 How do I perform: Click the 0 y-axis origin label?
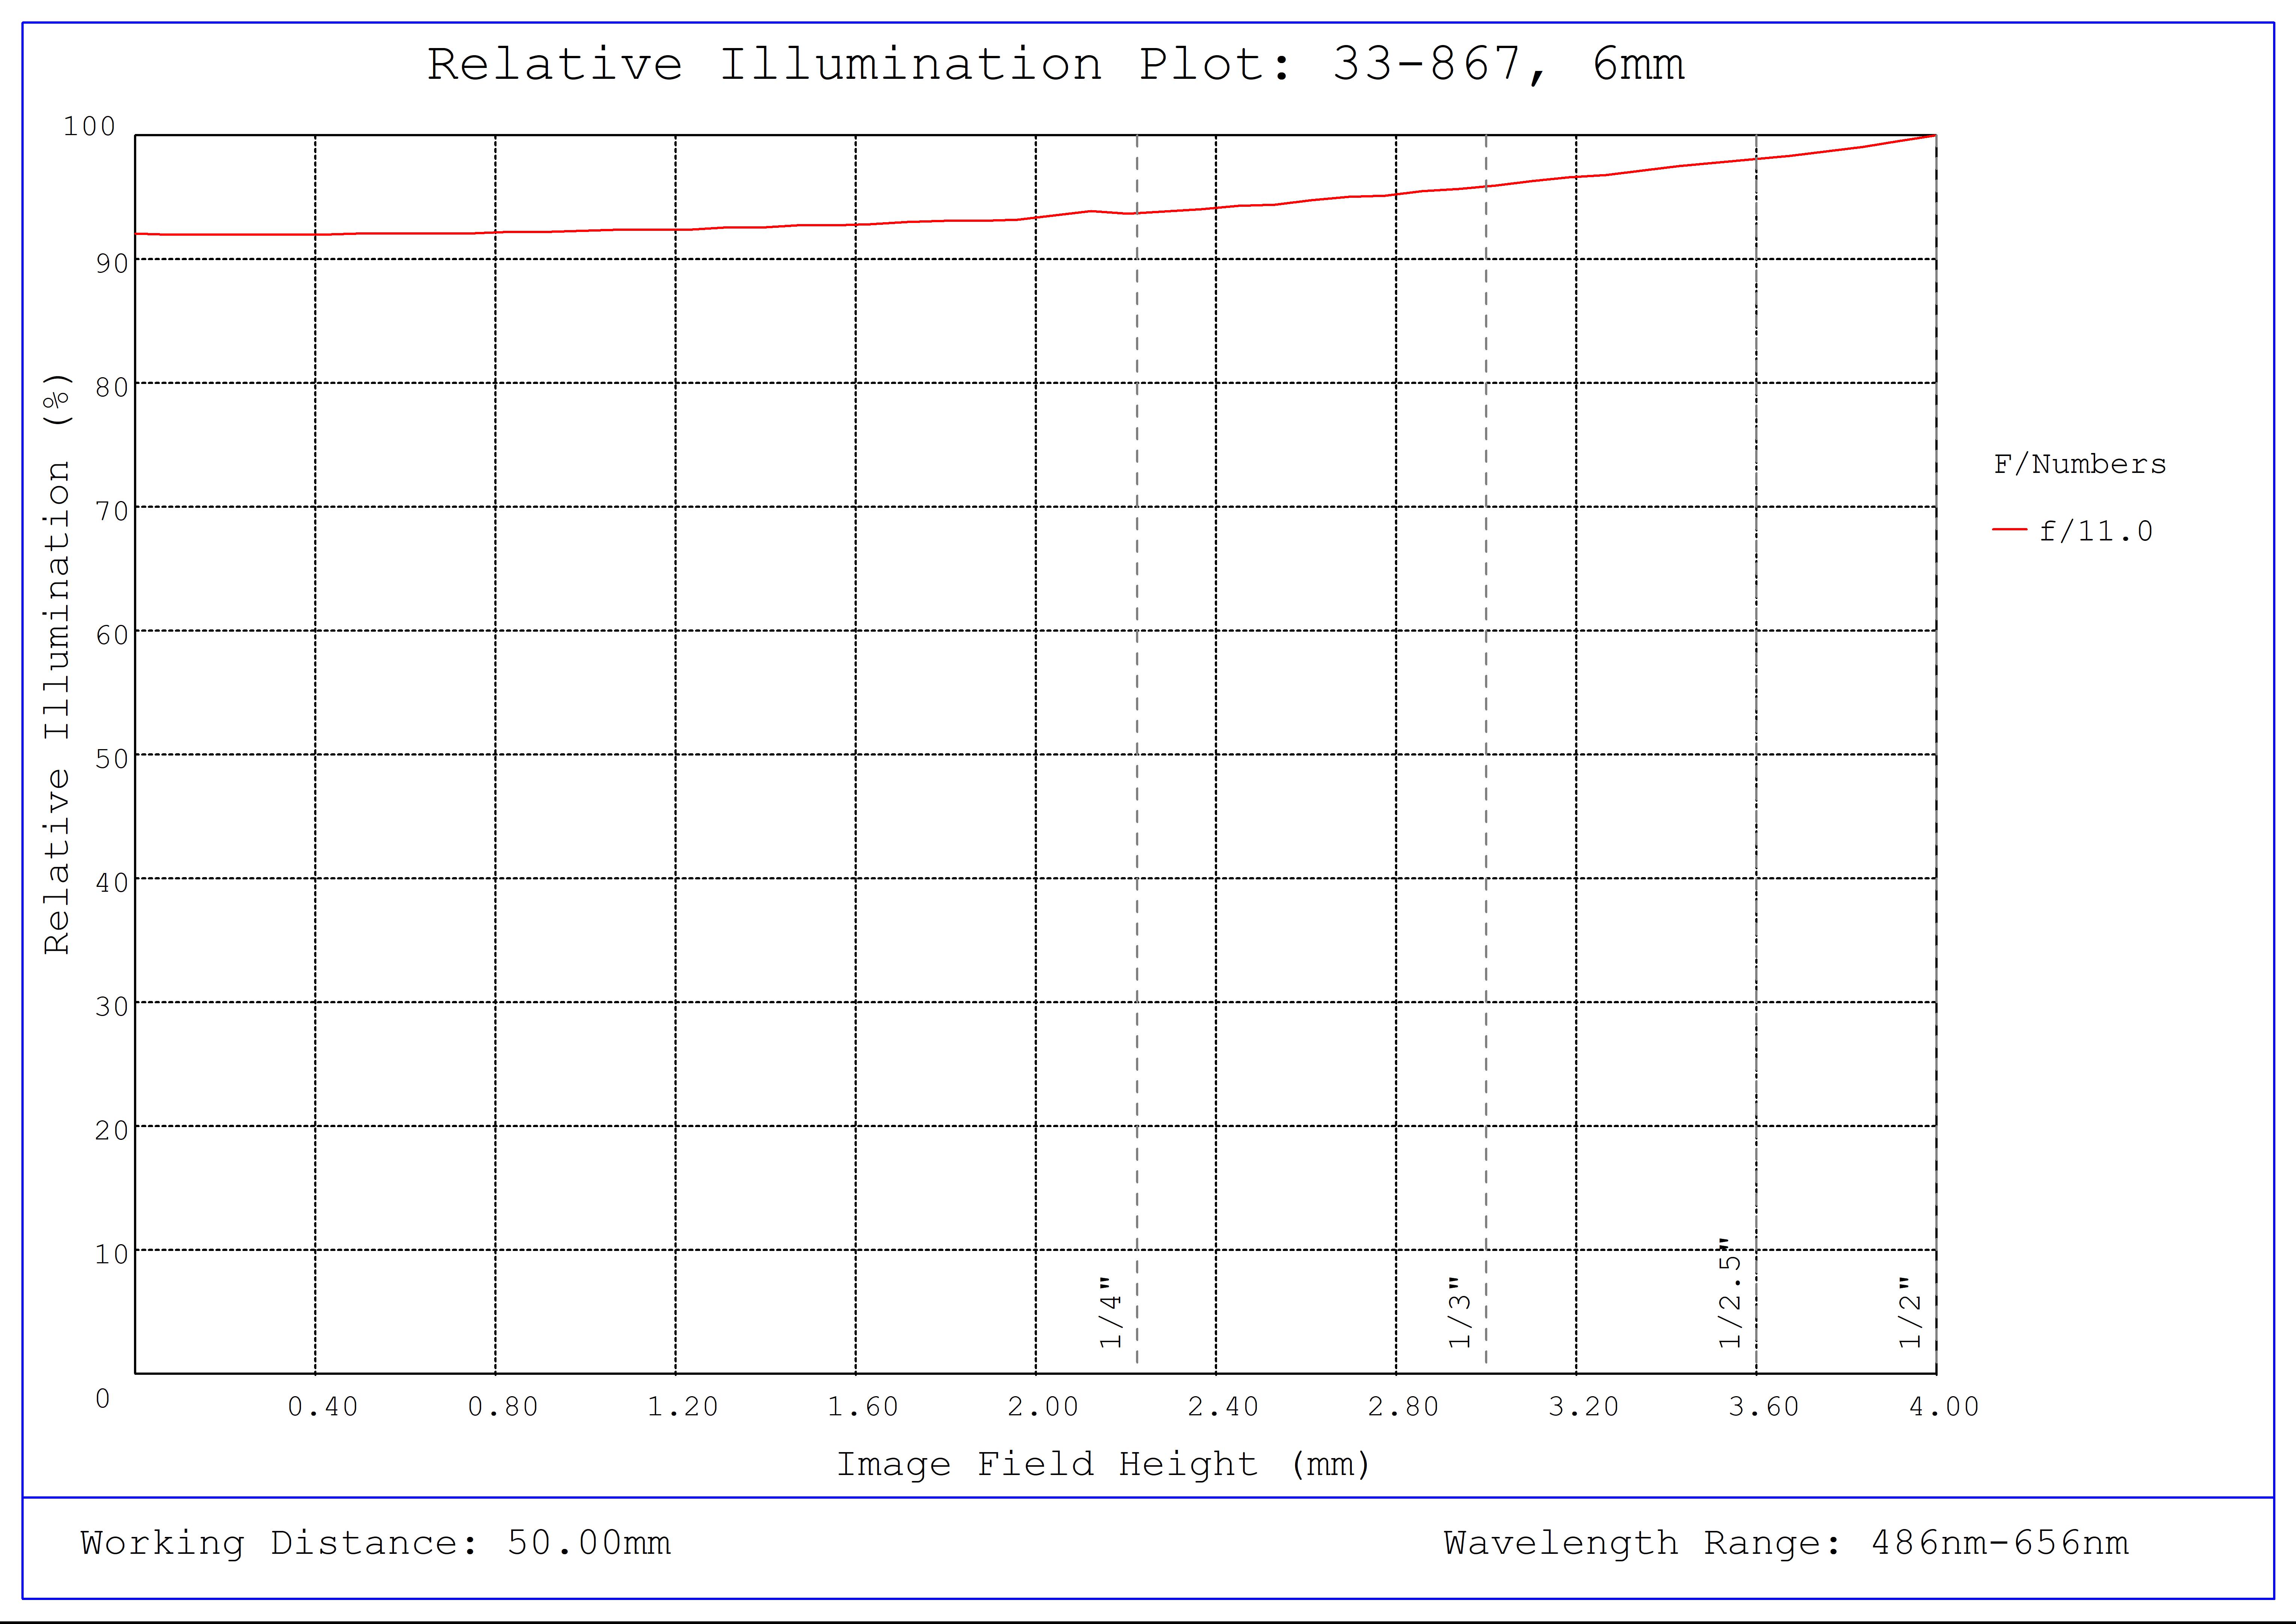click(x=102, y=1398)
